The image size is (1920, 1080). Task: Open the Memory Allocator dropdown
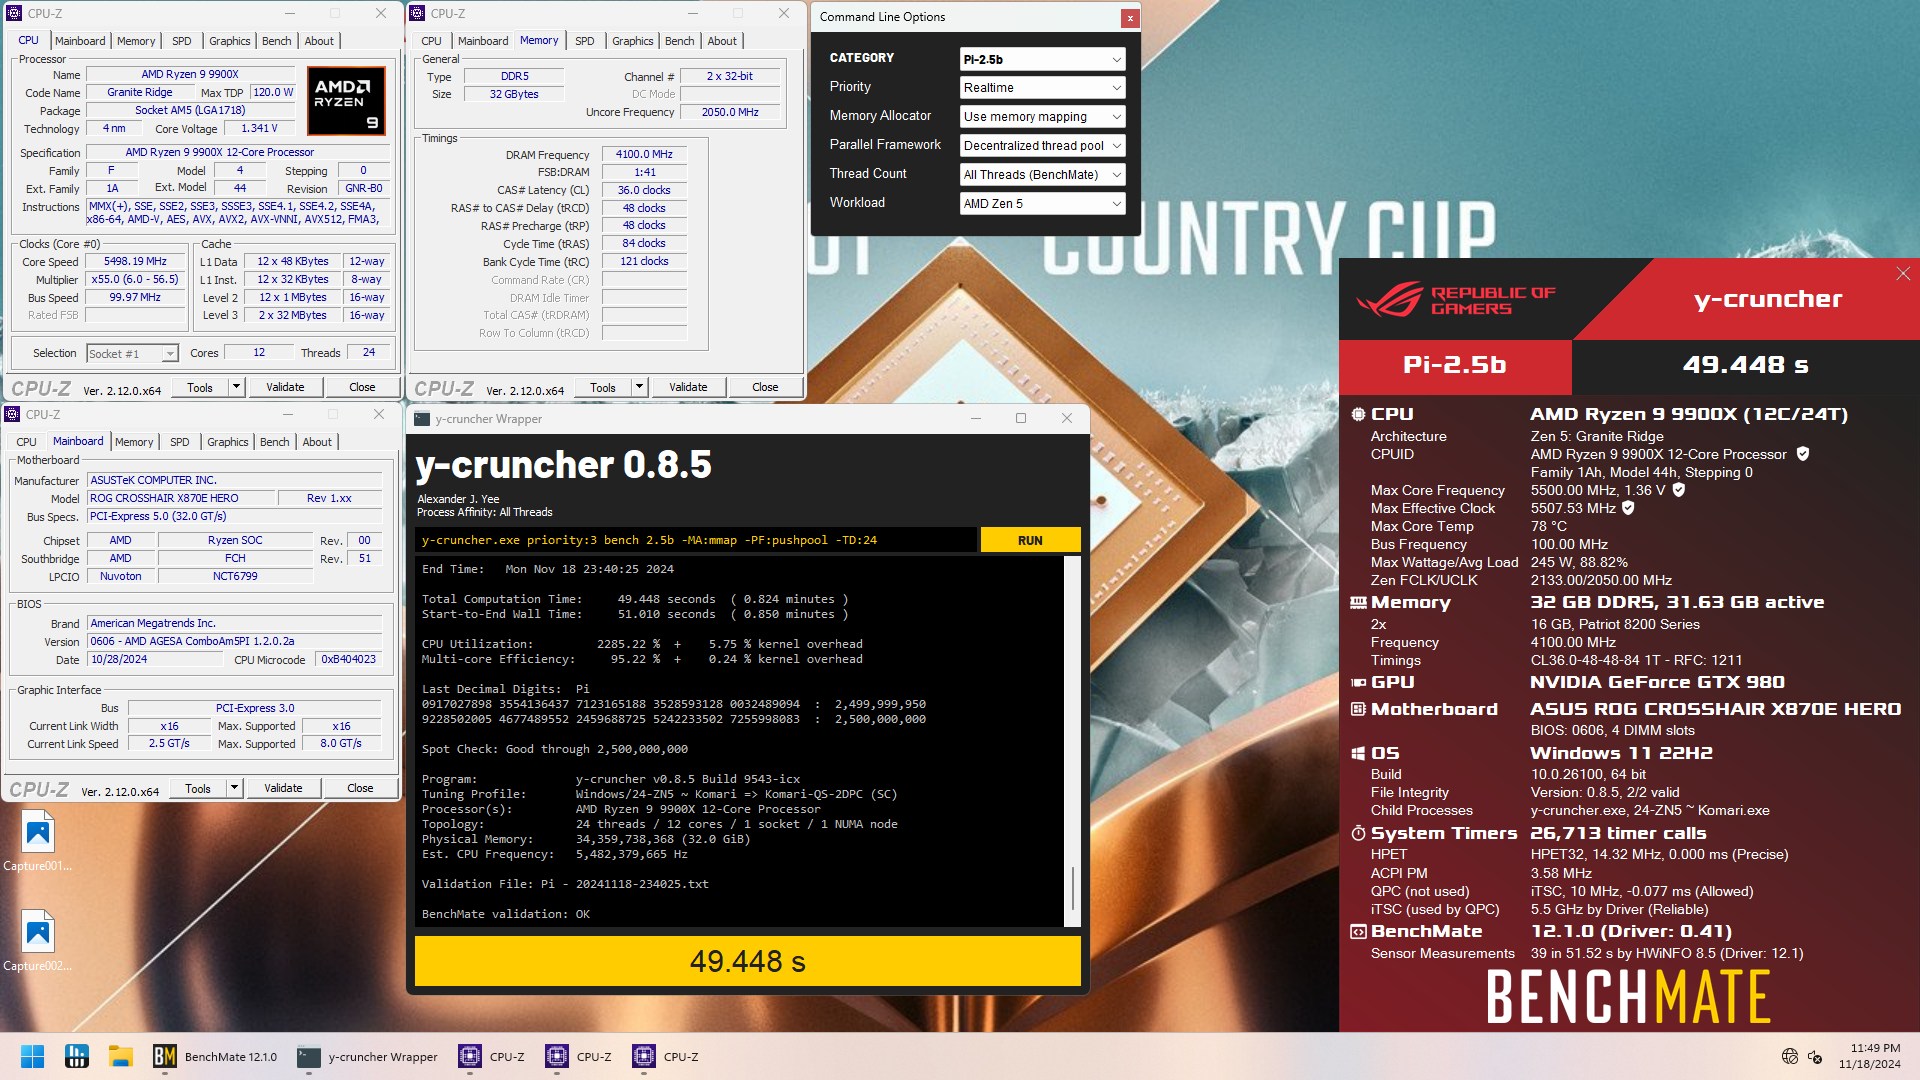(x=1042, y=117)
